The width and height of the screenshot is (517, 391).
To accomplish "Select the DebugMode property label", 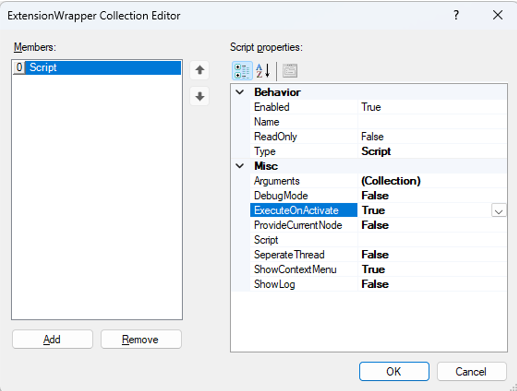I will pos(281,196).
